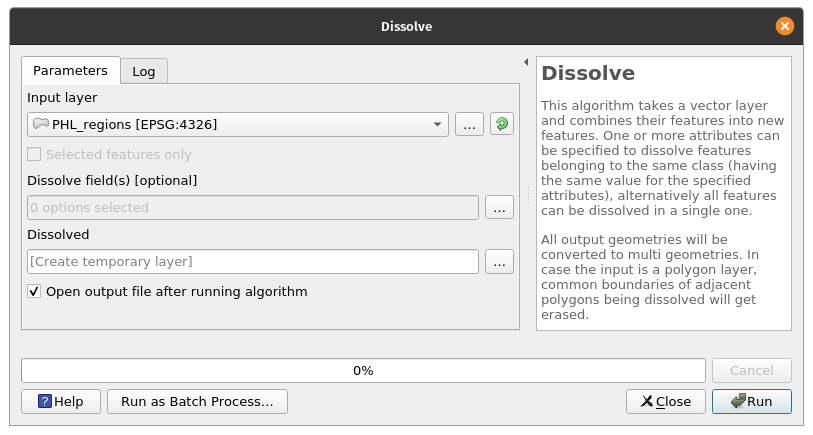813x435 pixels.
Task: Click the iterate over features refresh icon
Action: pos(501,124)
